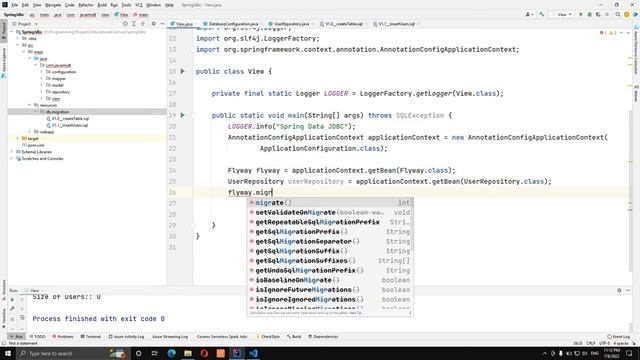Click the Stop icon in the main toolbar
The width and height of the screenshot is (640, 360).
tap(607, 14)
